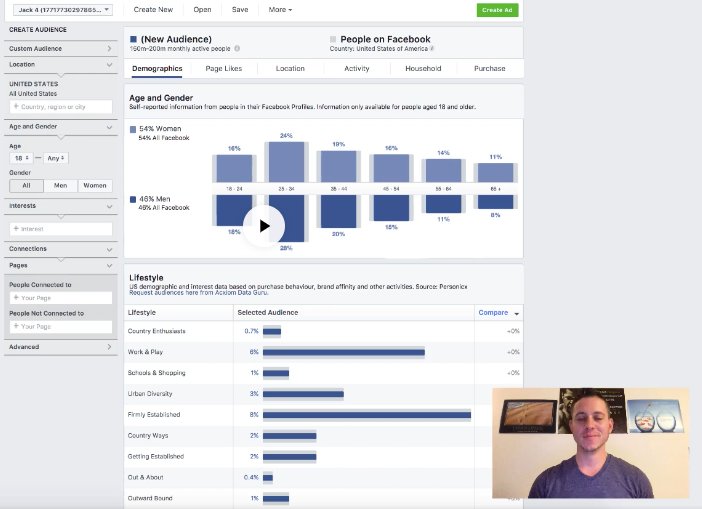Click Country Ways lifestyle row label
Viewport: 702px width, 509px height.
click(x=148, y=436)
